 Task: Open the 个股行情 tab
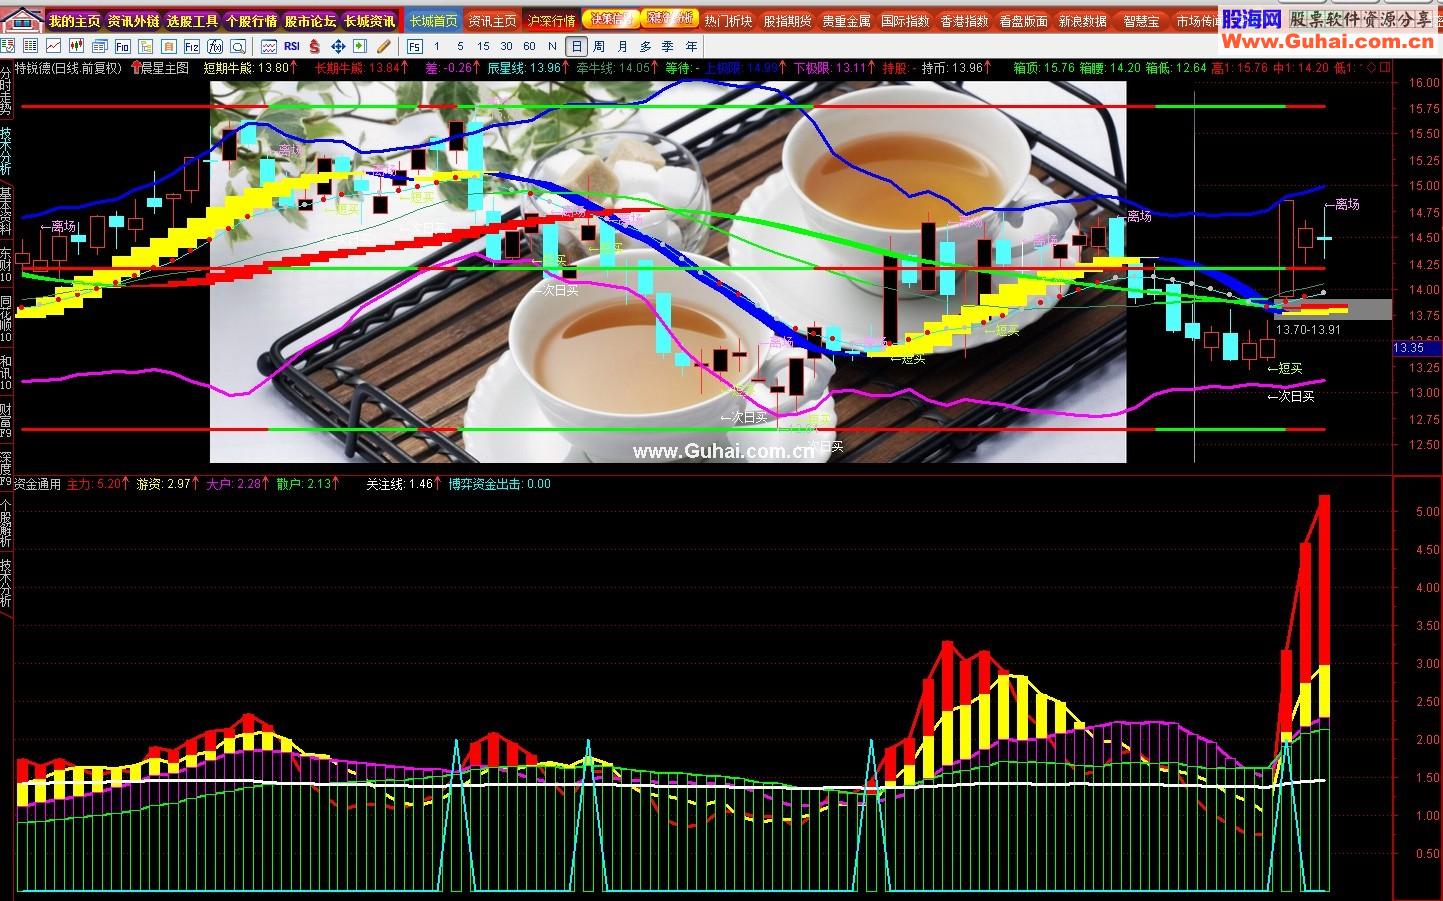point(252,21)
